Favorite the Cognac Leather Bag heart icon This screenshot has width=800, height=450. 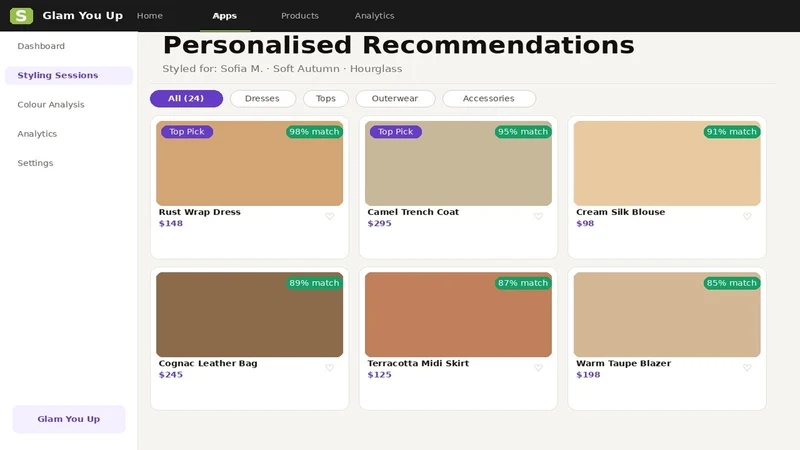330,368
